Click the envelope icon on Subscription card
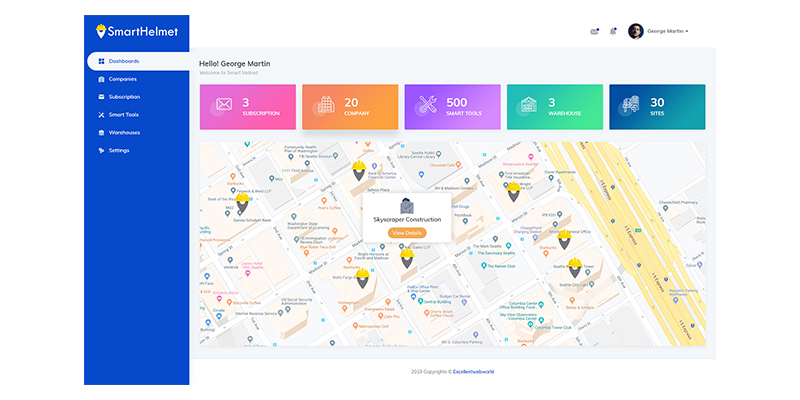 pos(224,104)
